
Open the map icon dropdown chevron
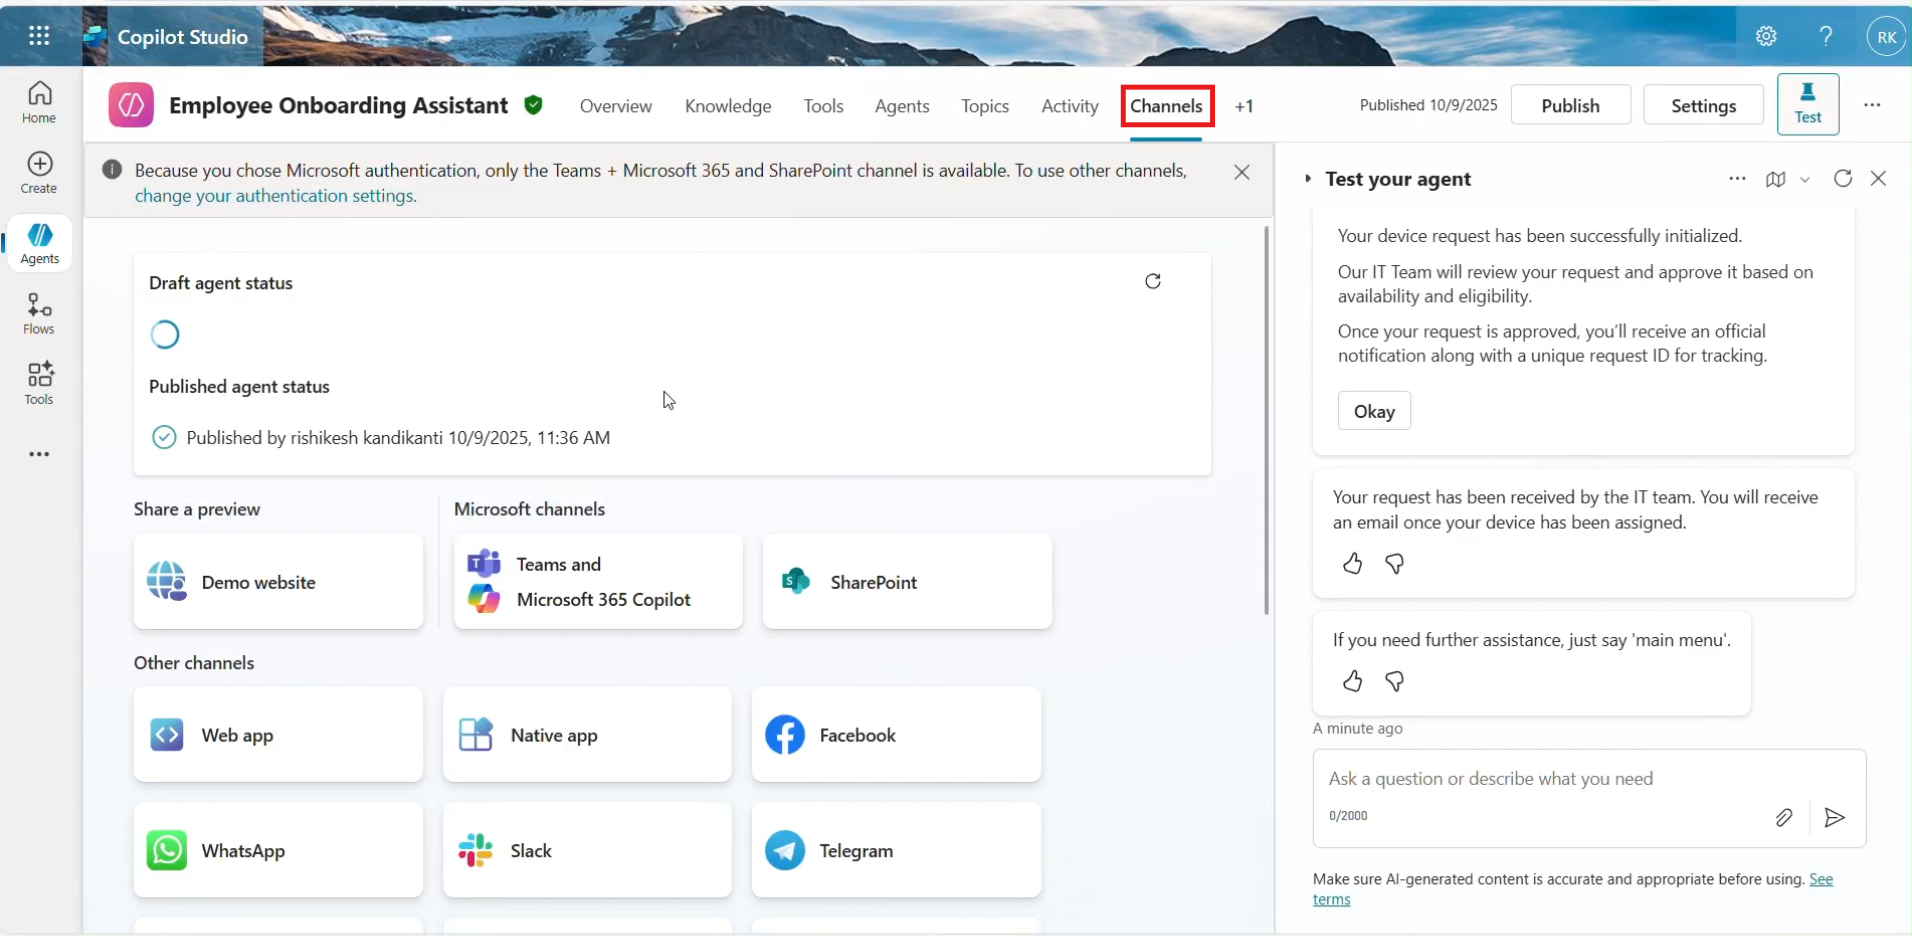click(x=1804, y=180)
